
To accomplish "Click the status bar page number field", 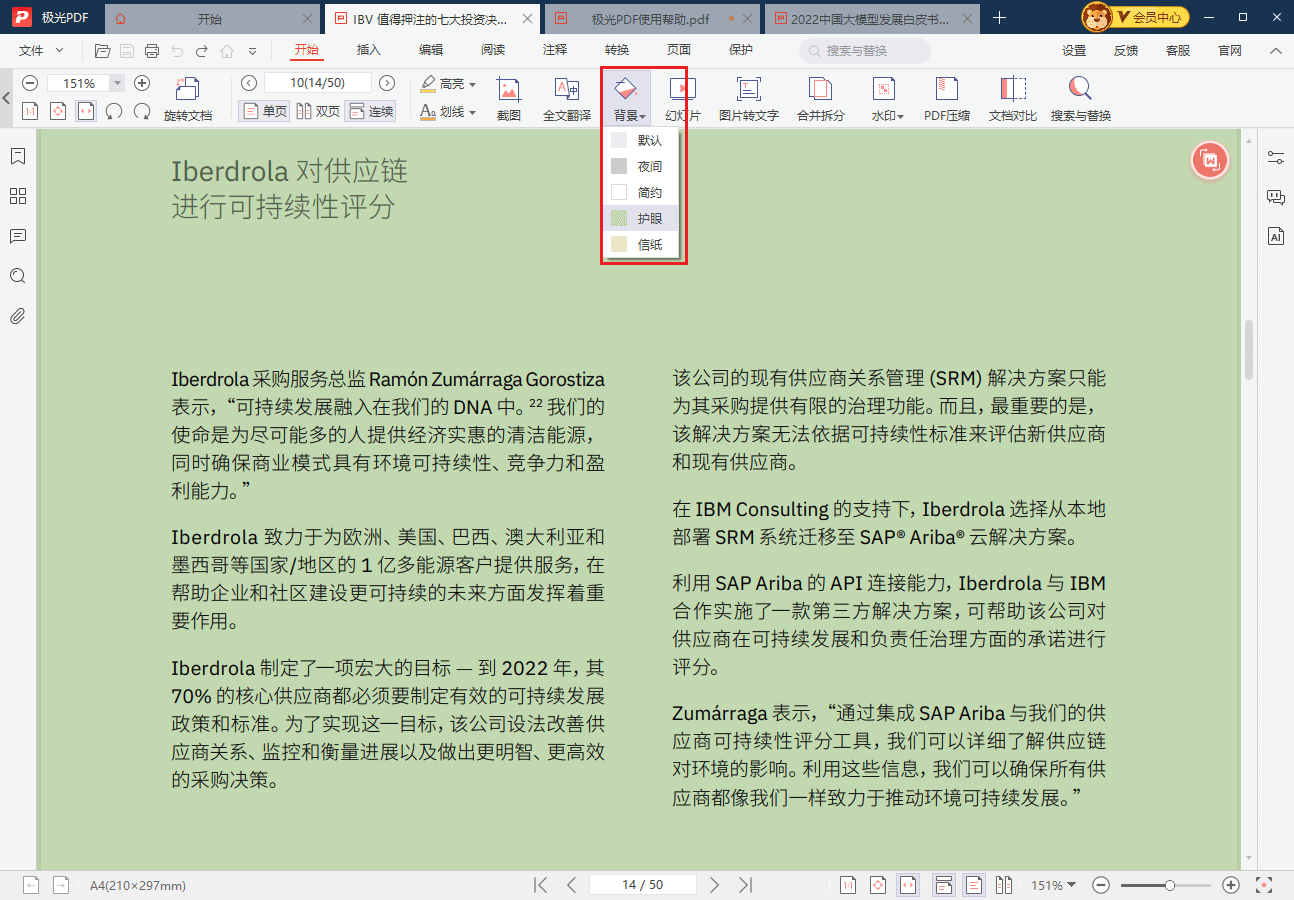I will point(642,885).
